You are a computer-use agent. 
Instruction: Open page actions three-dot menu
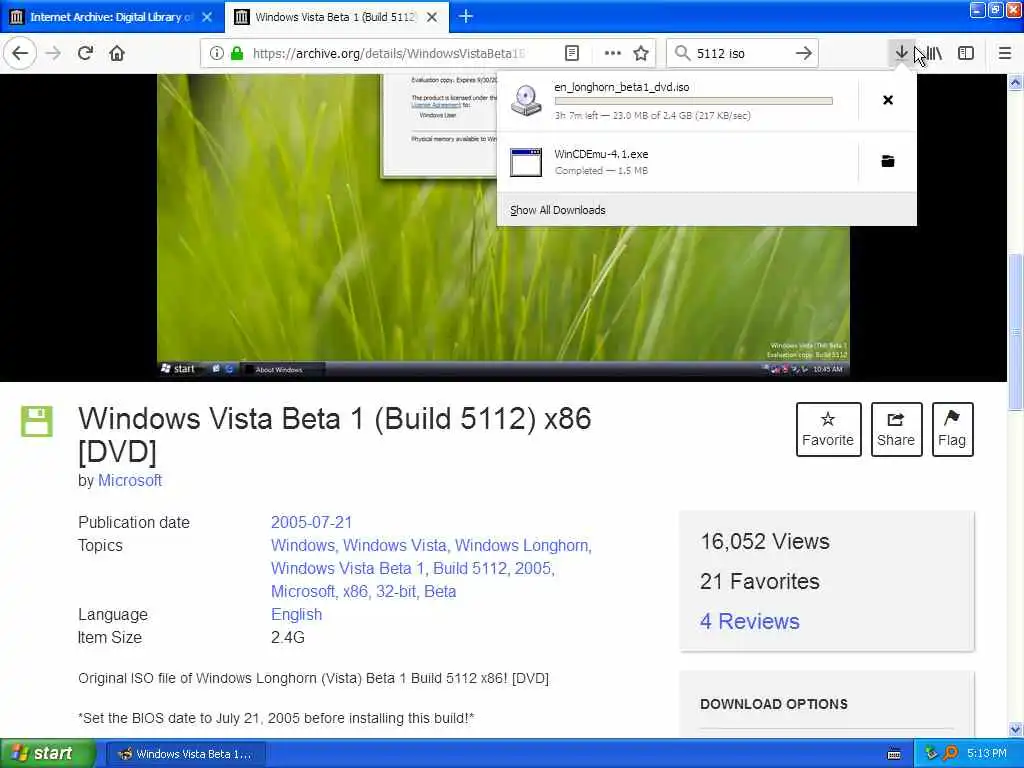tap(612, 53)
